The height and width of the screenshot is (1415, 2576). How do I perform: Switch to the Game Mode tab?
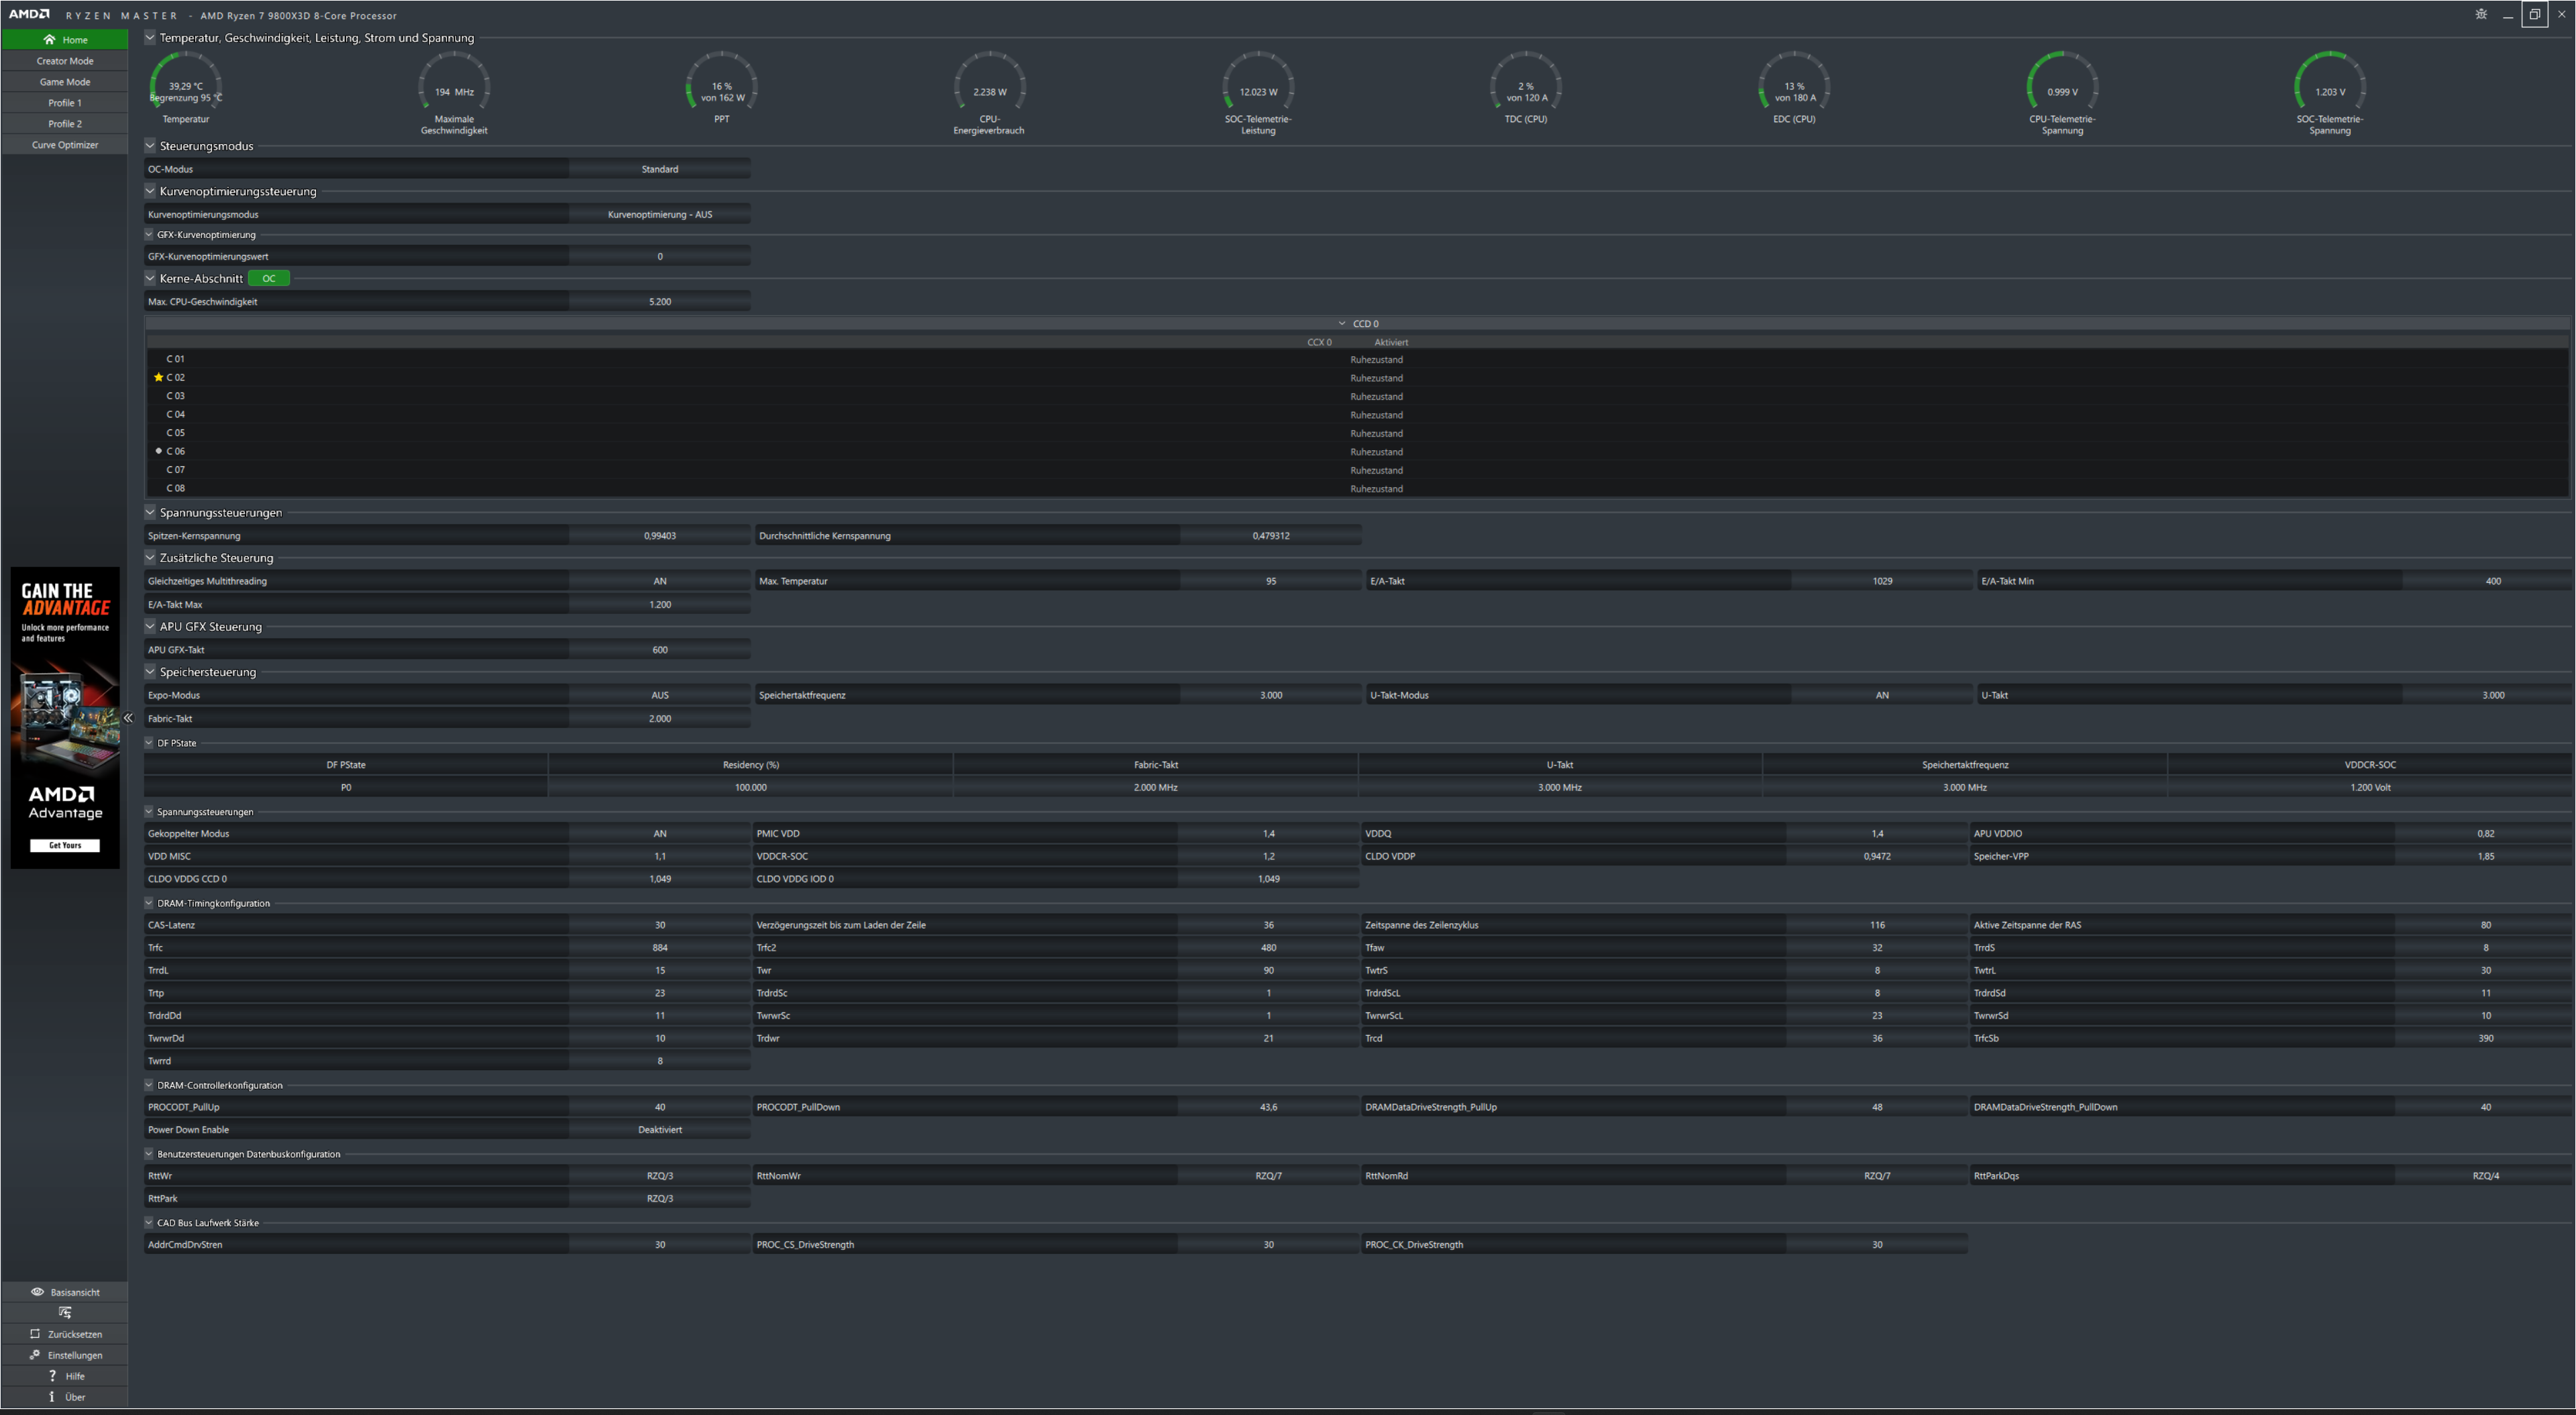(x=65, y=82)
